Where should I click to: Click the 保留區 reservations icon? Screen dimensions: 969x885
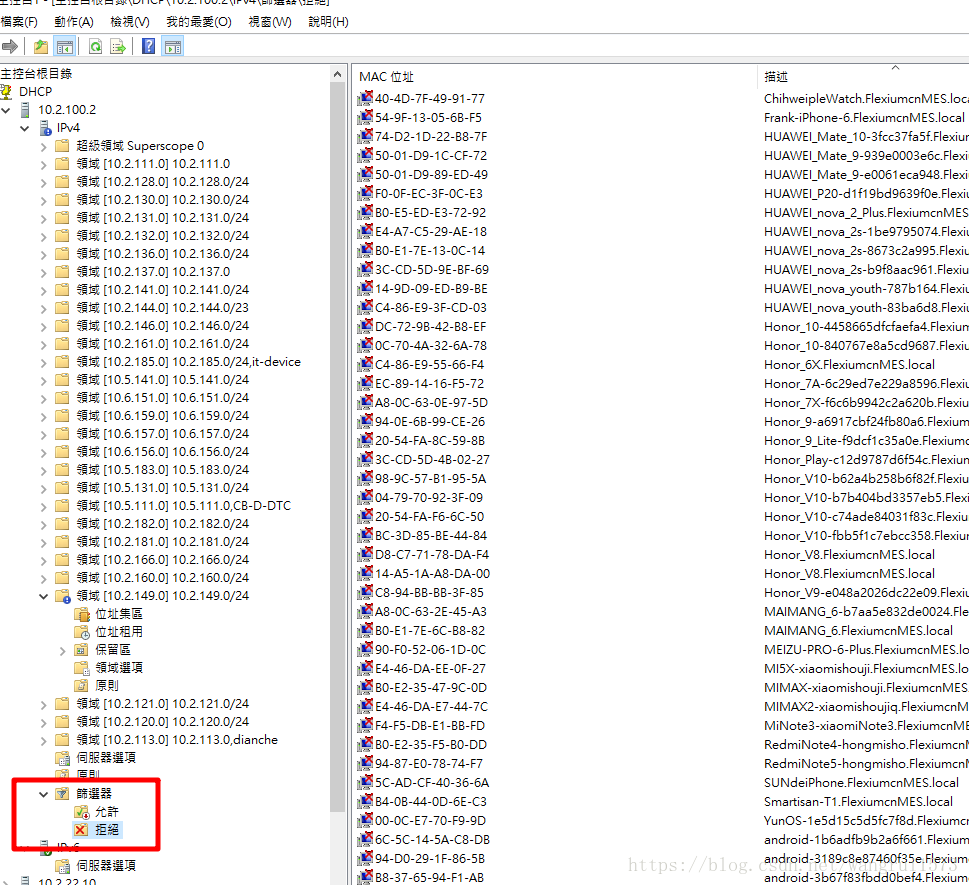click(81, 650)
